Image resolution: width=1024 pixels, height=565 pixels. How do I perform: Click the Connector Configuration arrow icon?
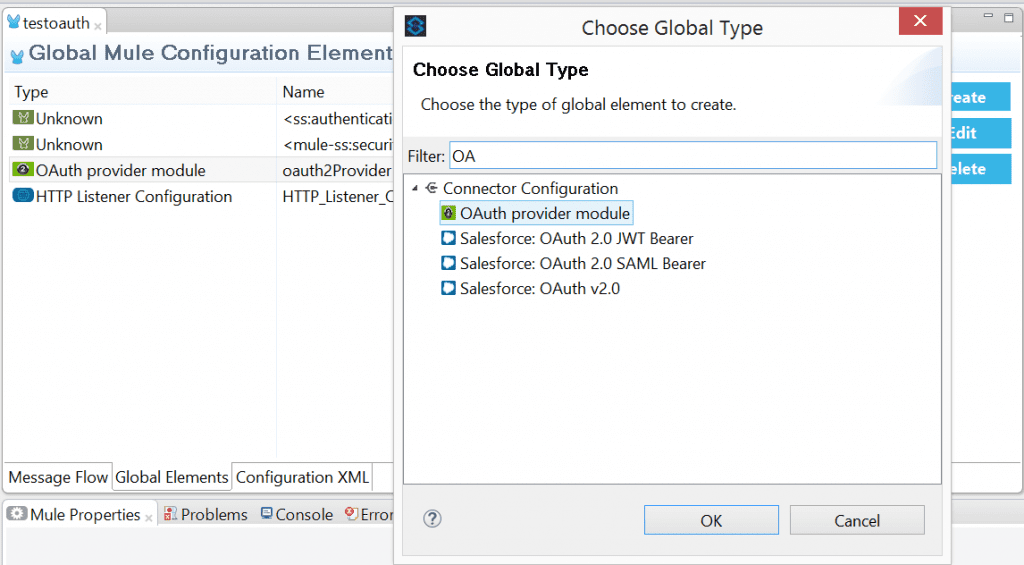click(431, 188)
